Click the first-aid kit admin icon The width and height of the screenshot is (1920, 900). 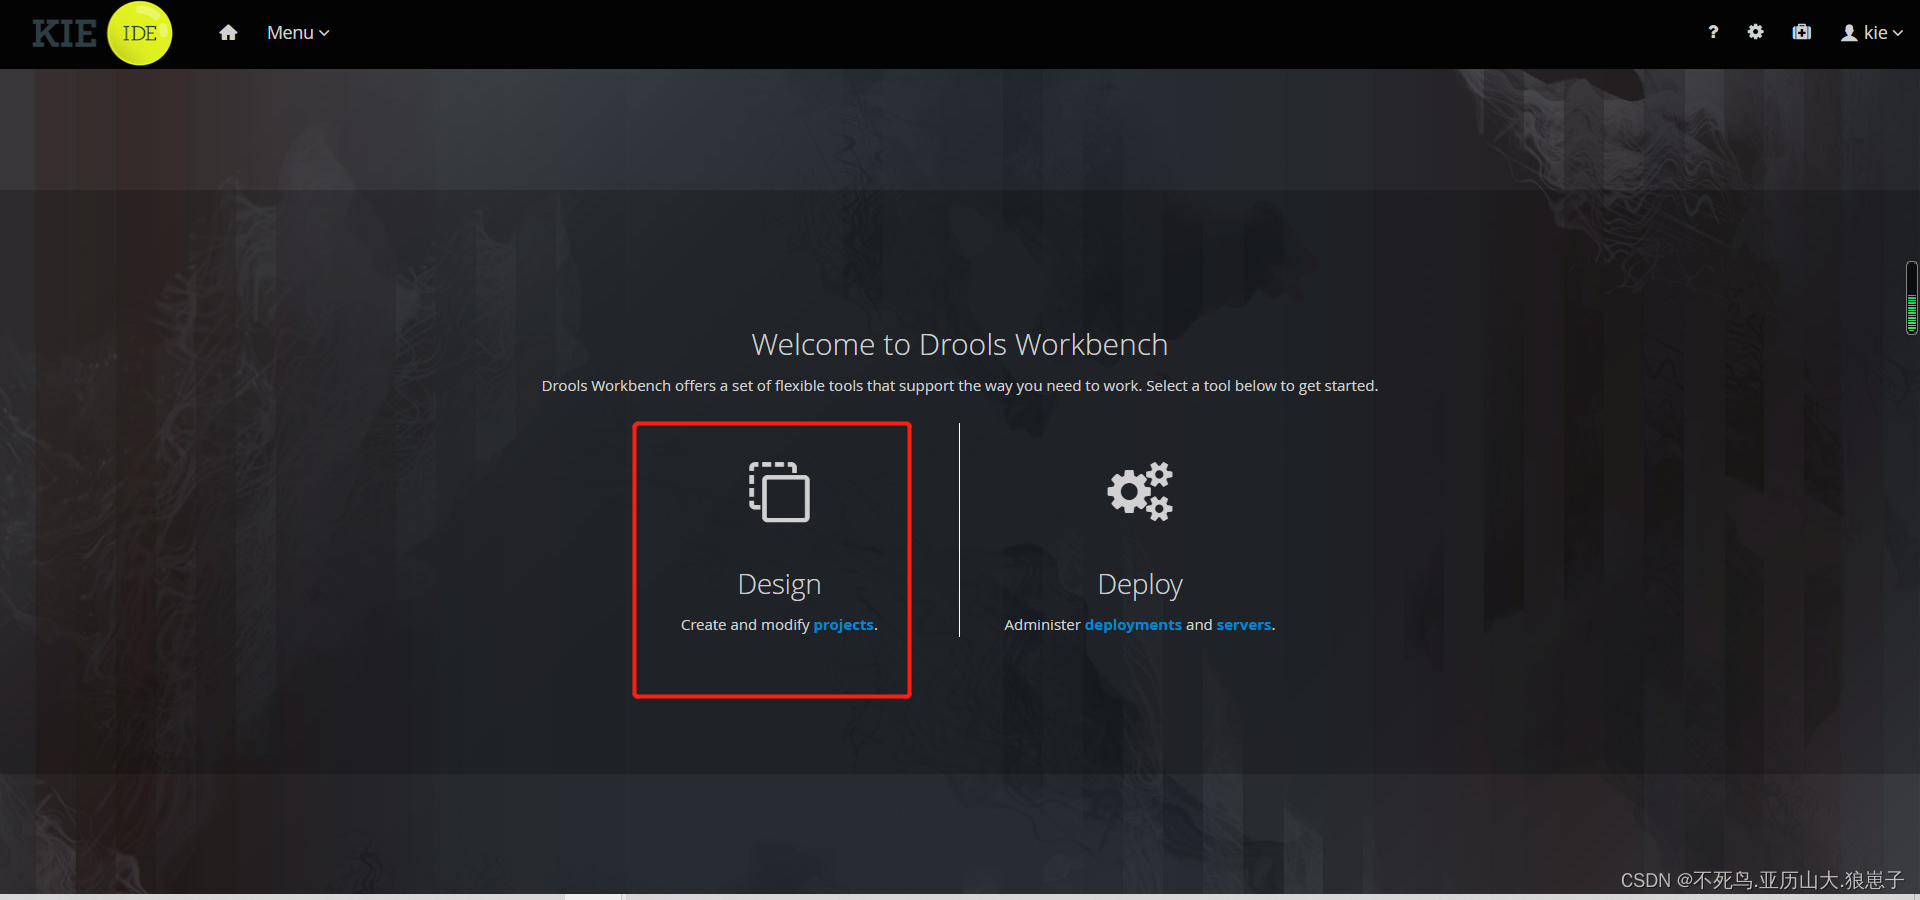[x=1801, y=32]
